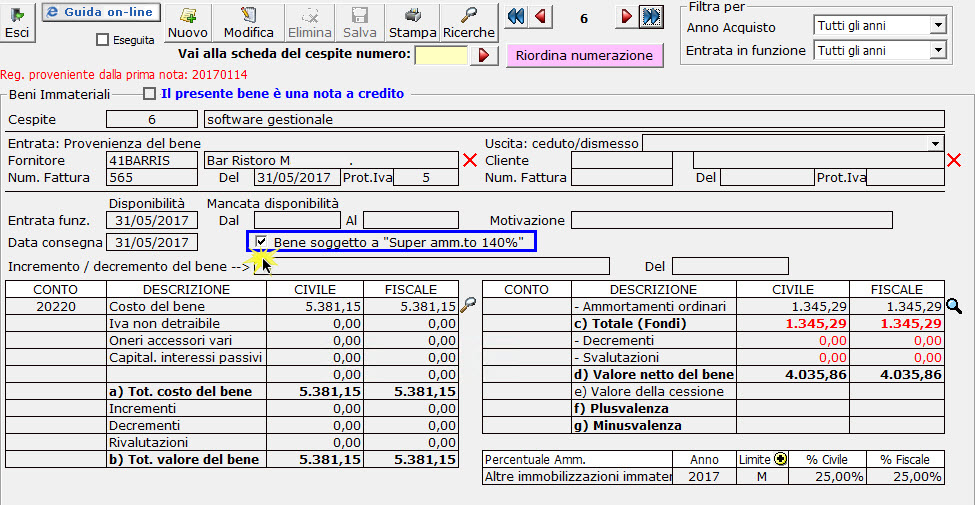
Task: Select % Fiscale 25,00% cell
Action: click(905, 476)
